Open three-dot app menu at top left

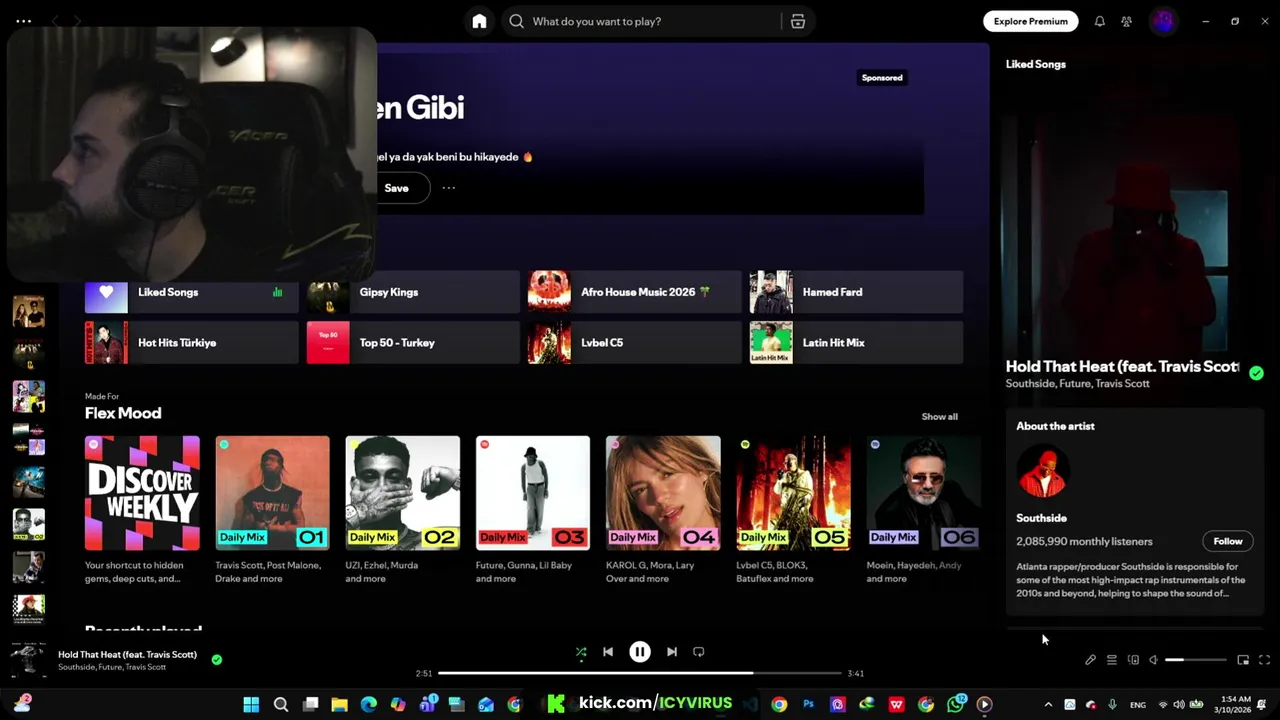(23, 21)
